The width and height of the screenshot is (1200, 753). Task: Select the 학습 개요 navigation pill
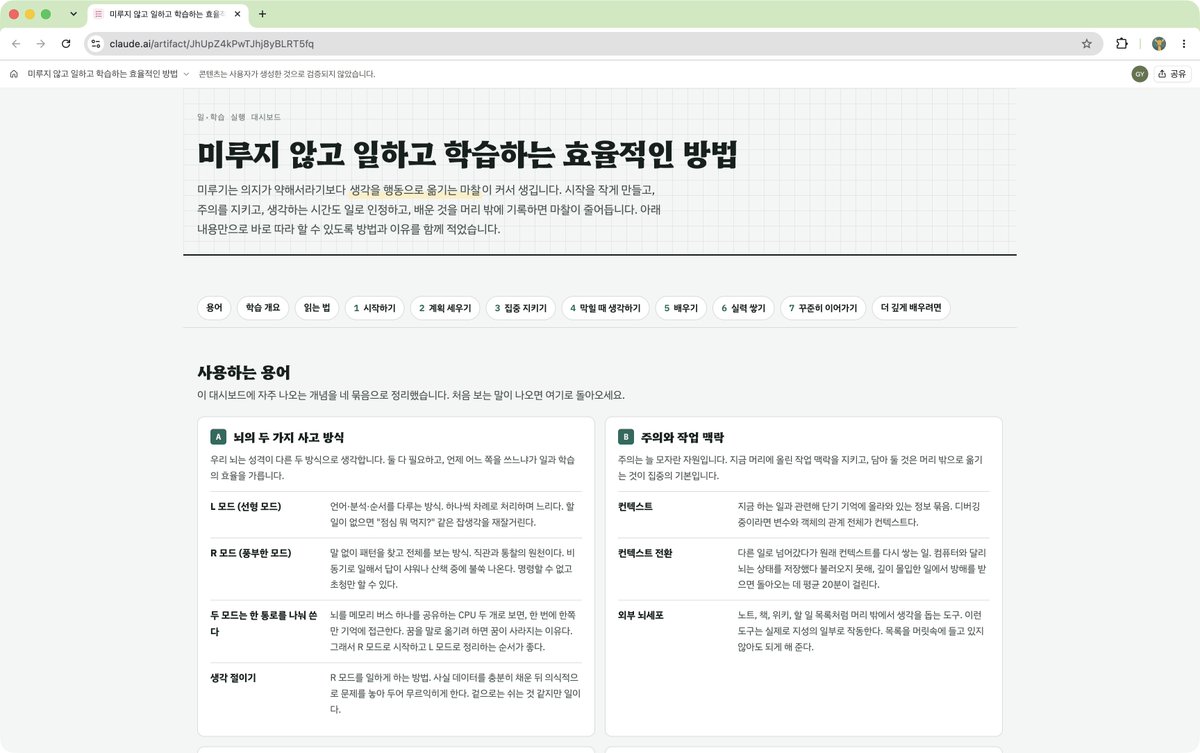(264, 308)
